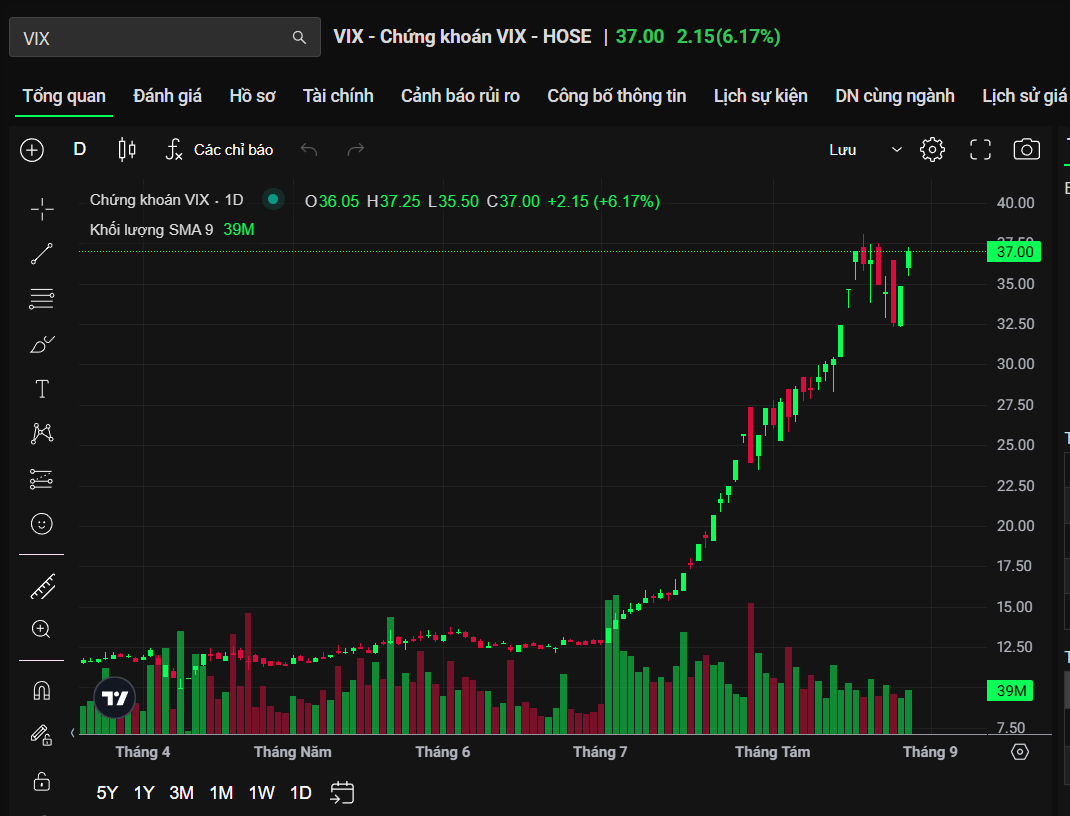Go to the Tài chính tab

pyautogui.click(x=338, y=96)
